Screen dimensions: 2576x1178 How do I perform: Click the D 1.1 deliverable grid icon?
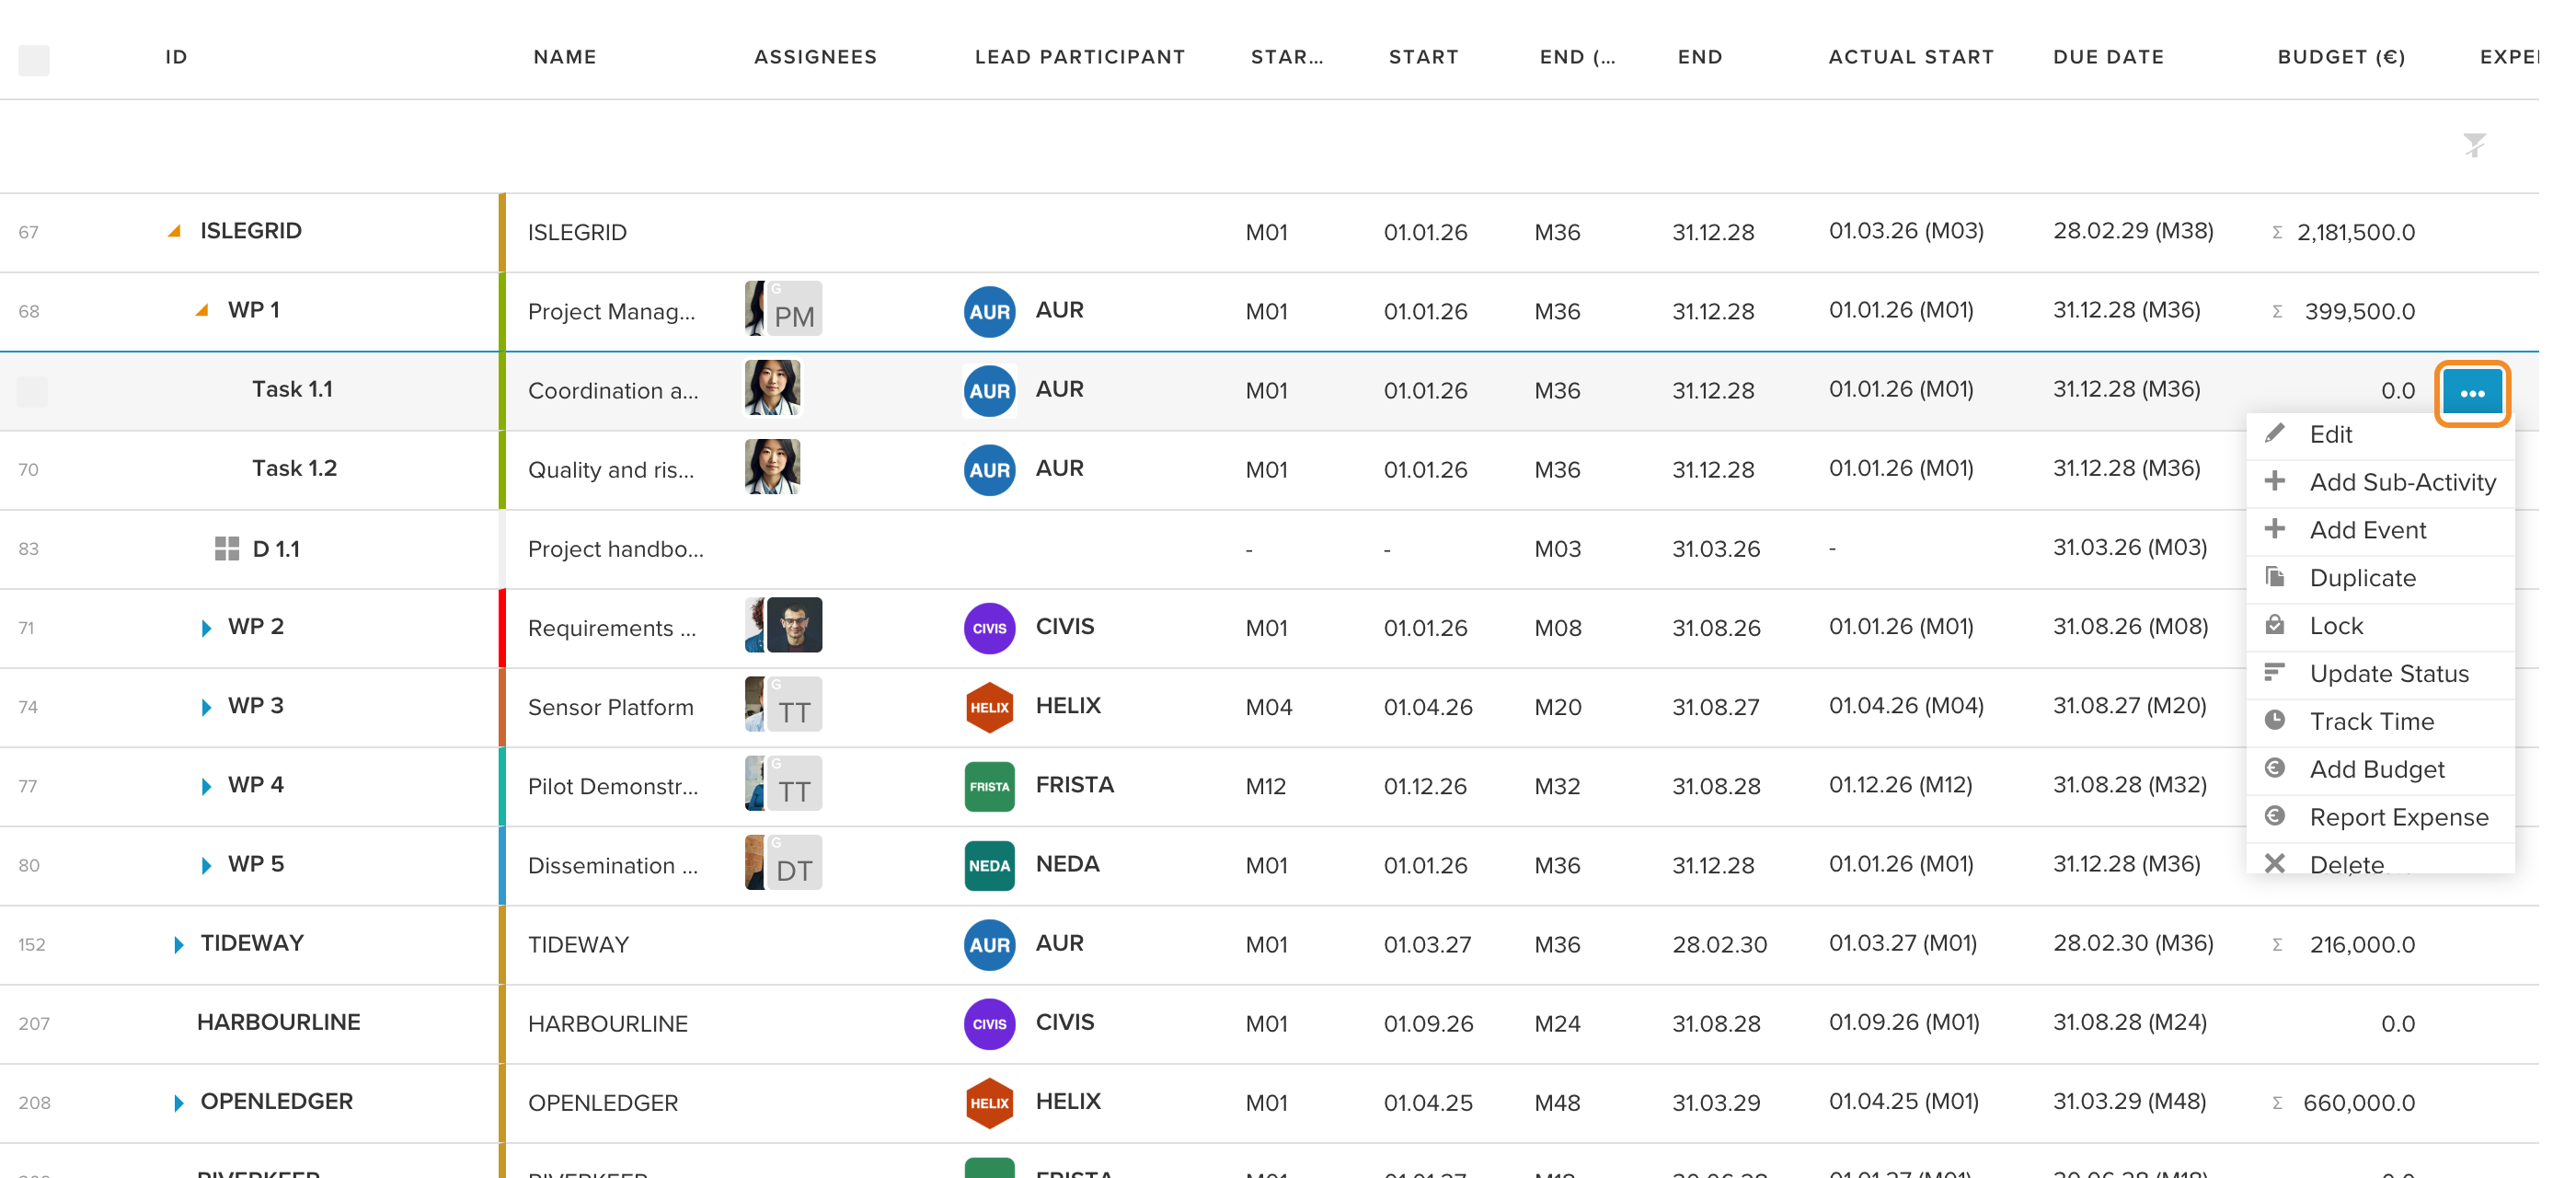pyautogui.click(x=227, y=548)
